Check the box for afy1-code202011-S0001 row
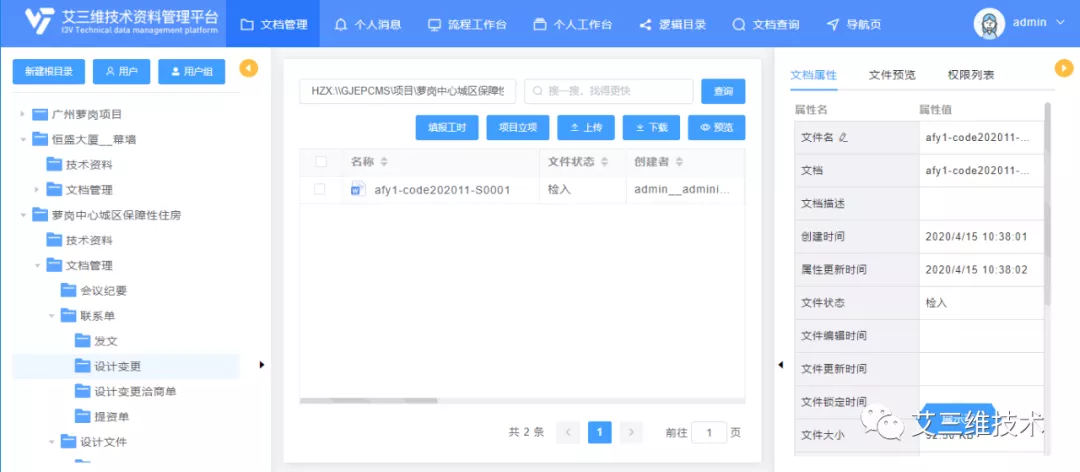 [x=320, y=189]
